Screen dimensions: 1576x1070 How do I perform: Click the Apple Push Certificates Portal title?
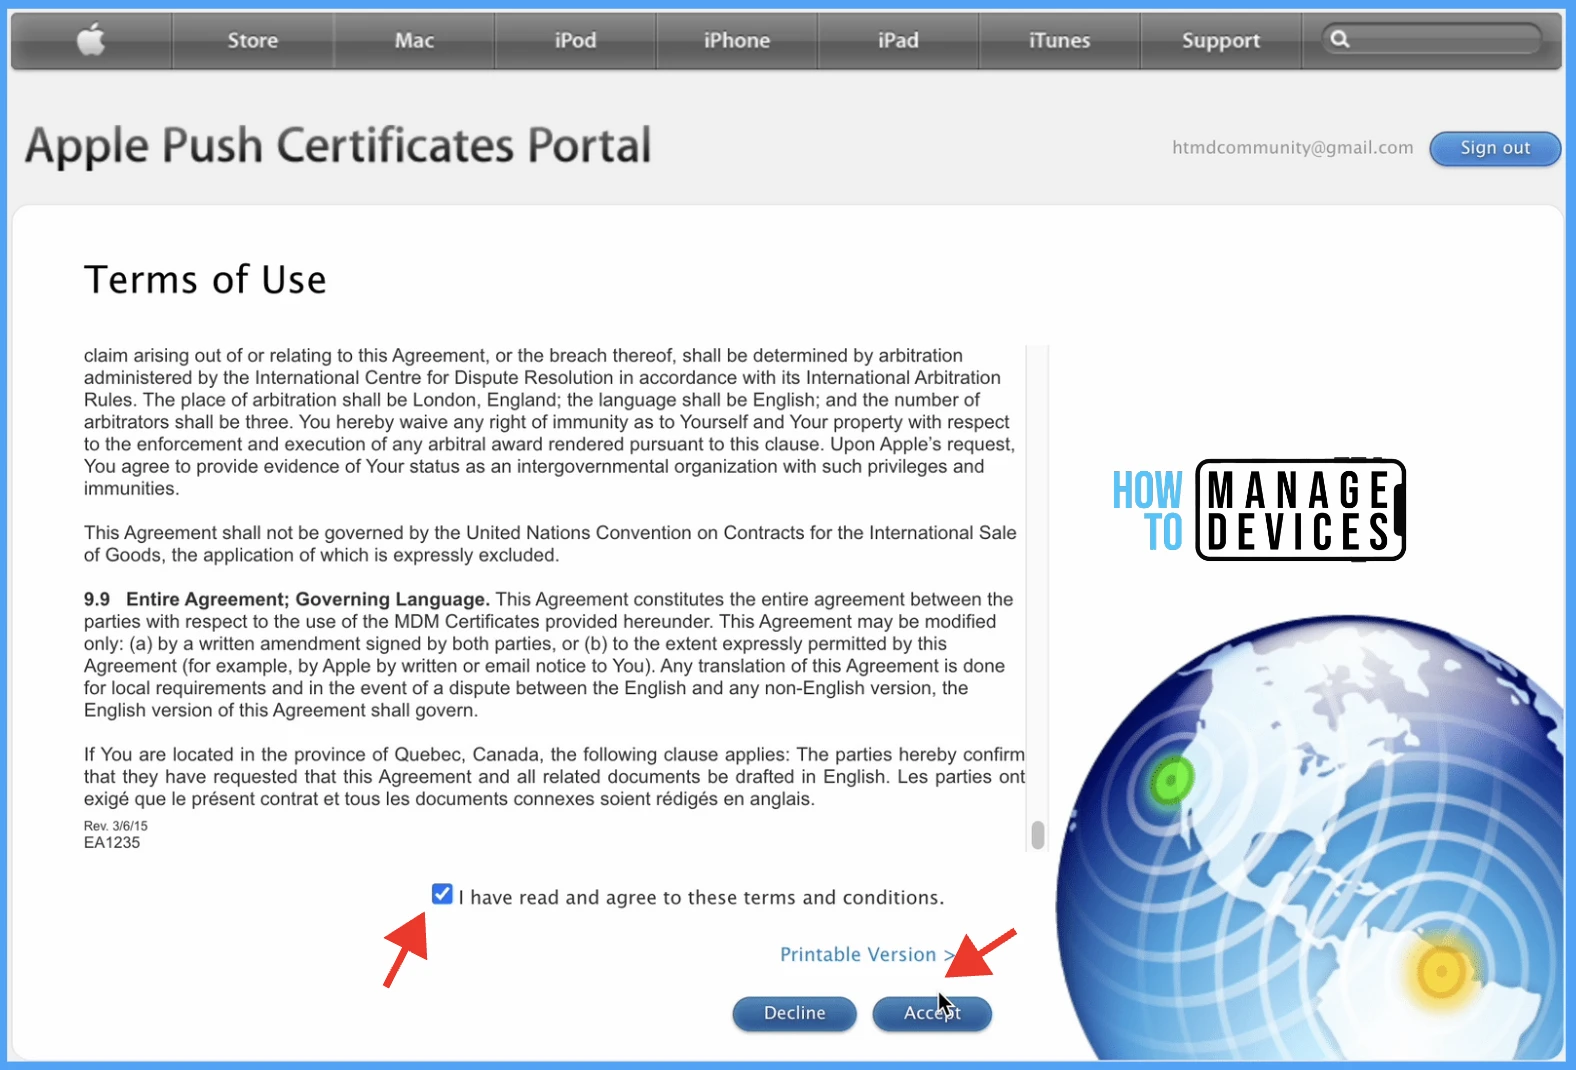tap(338, 146)
